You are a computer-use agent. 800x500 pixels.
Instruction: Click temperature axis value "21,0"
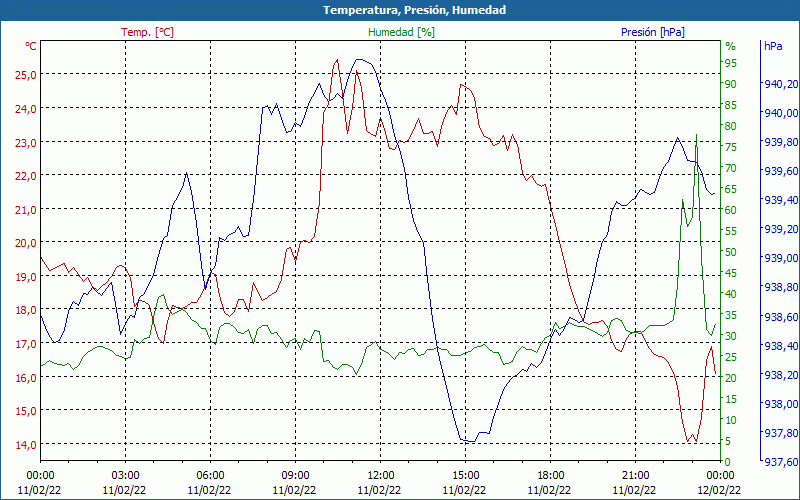coord(26,210)
